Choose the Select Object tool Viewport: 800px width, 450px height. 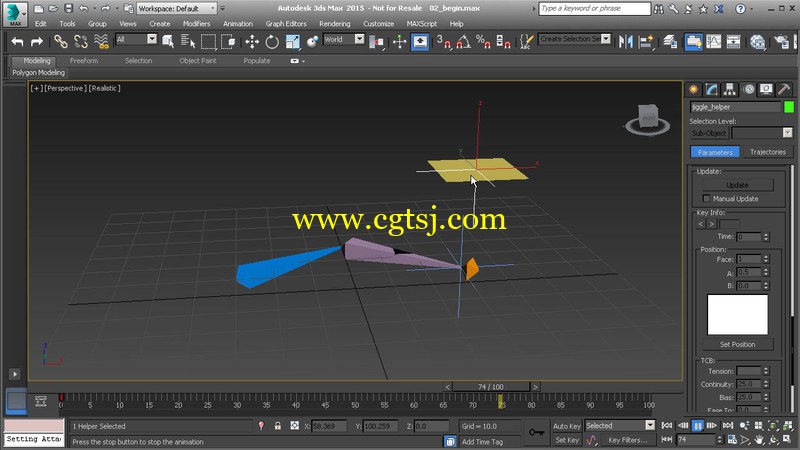(x=168, y=41)
